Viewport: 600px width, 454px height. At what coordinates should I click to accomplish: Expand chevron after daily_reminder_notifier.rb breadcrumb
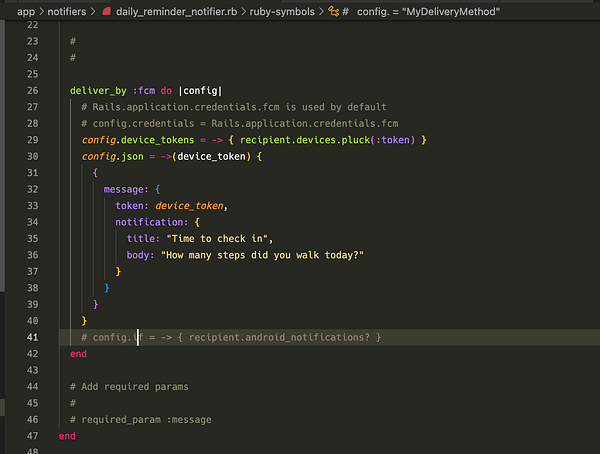coord(243,12)
